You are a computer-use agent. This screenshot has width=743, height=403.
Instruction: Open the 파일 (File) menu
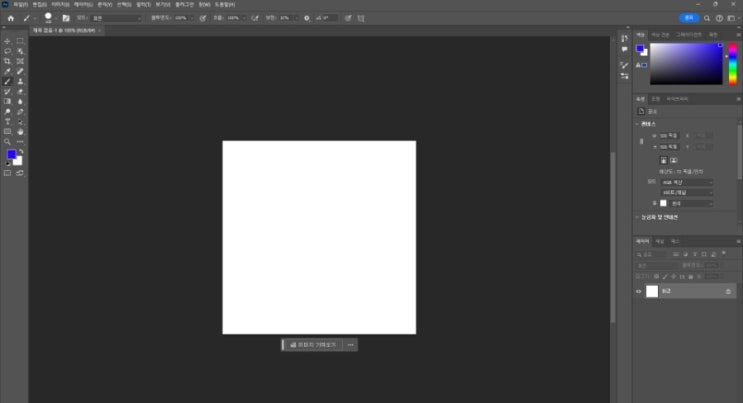(20, 4)
